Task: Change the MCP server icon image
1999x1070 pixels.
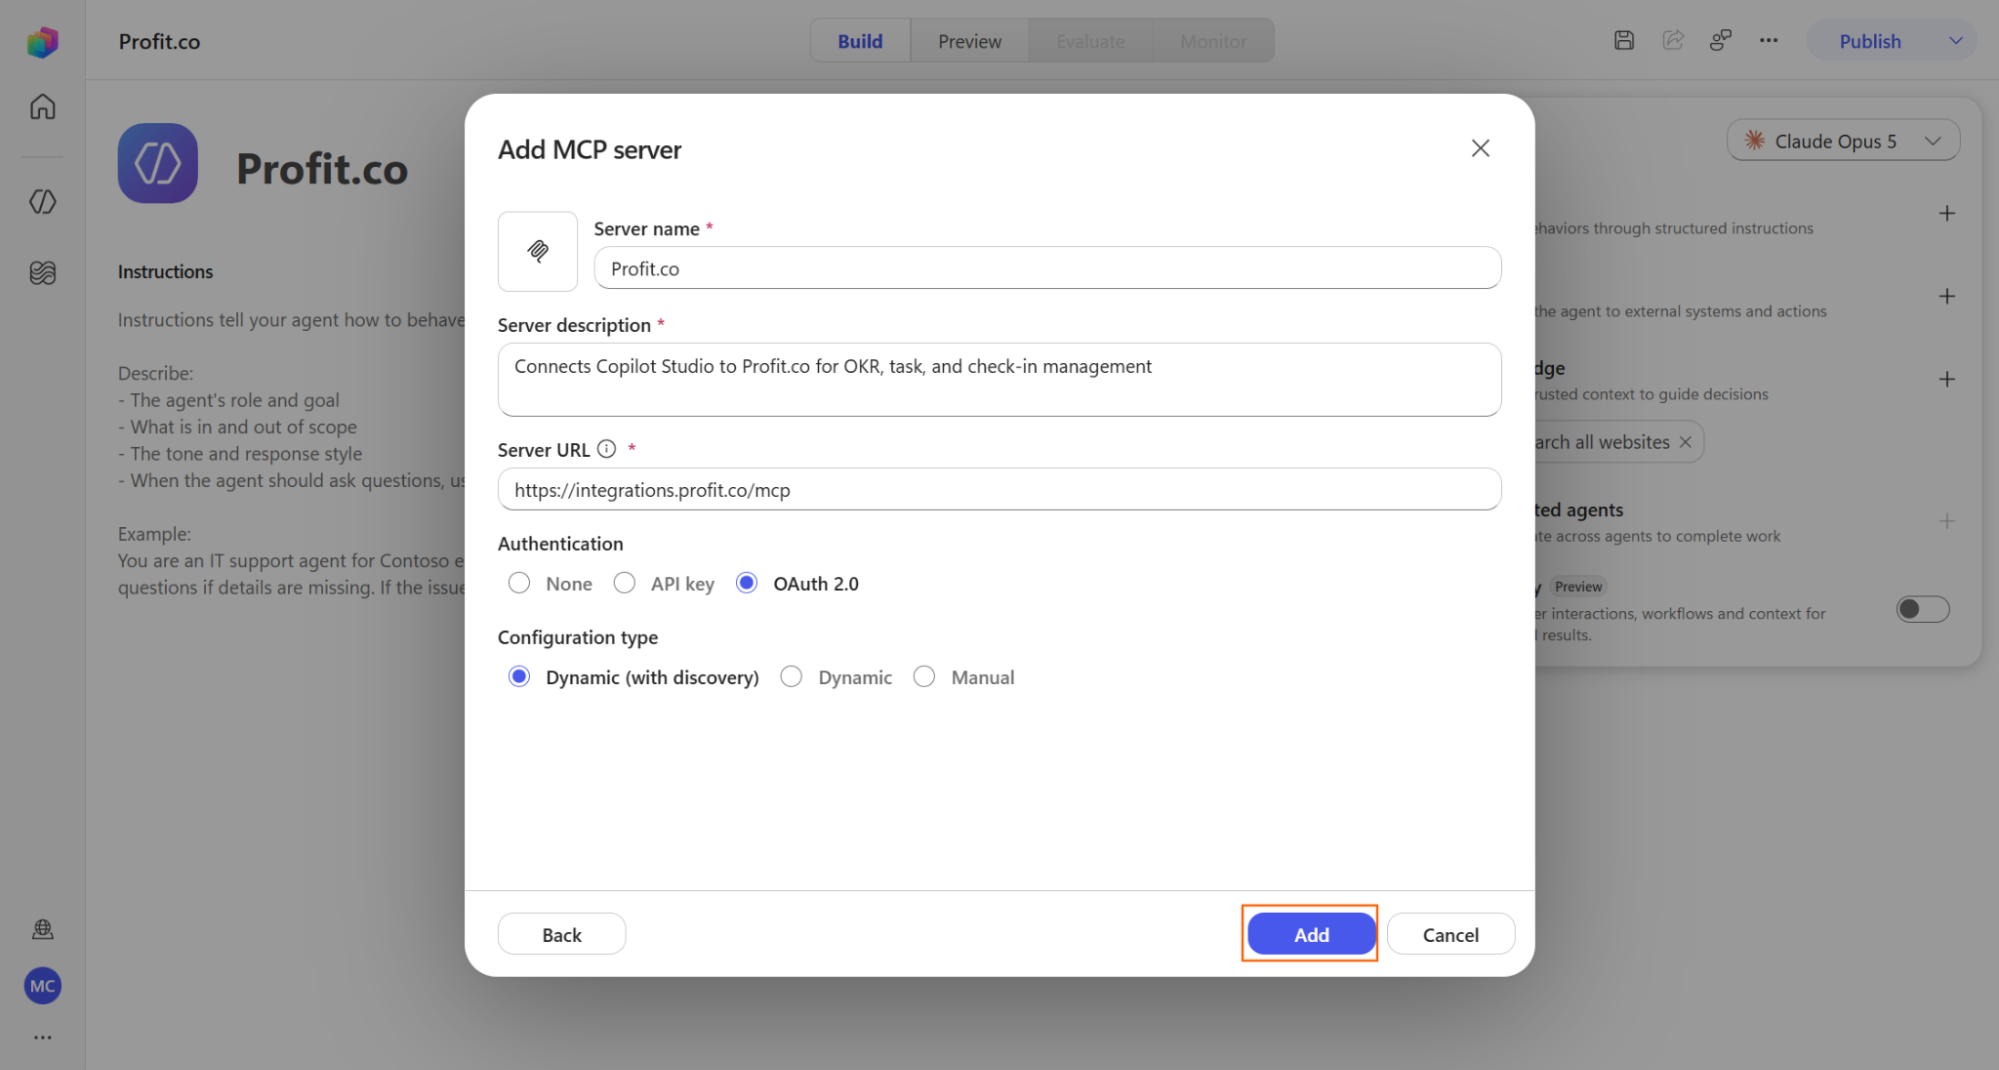Action: point(538,251)
